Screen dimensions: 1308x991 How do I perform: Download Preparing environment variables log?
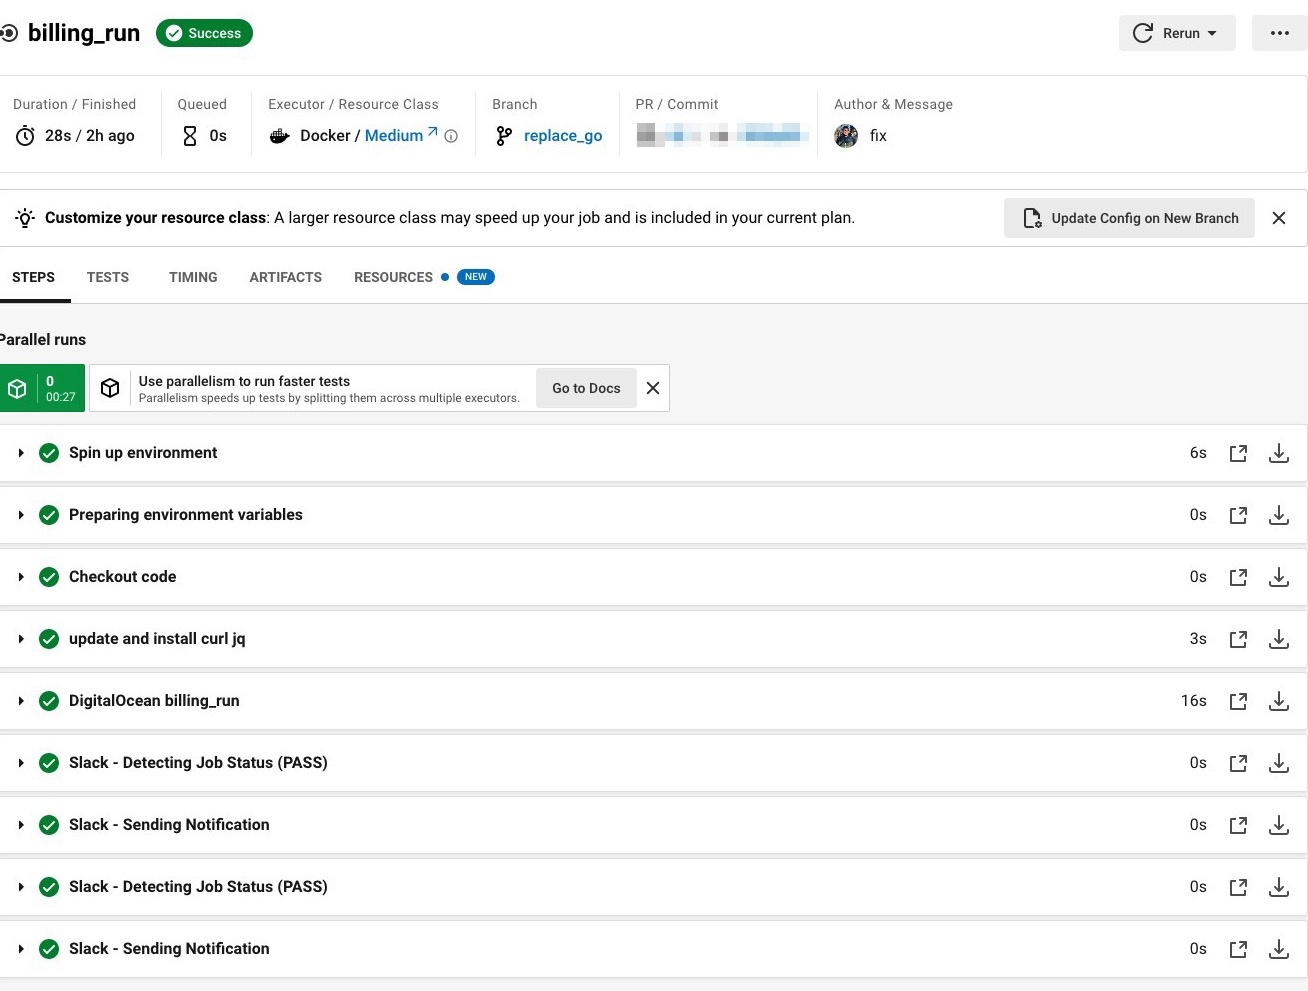[1278, 515]
